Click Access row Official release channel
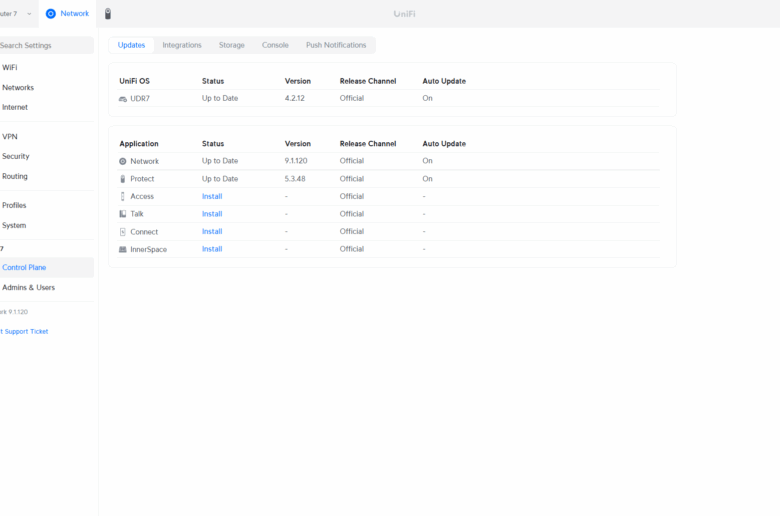 (352, 197)
